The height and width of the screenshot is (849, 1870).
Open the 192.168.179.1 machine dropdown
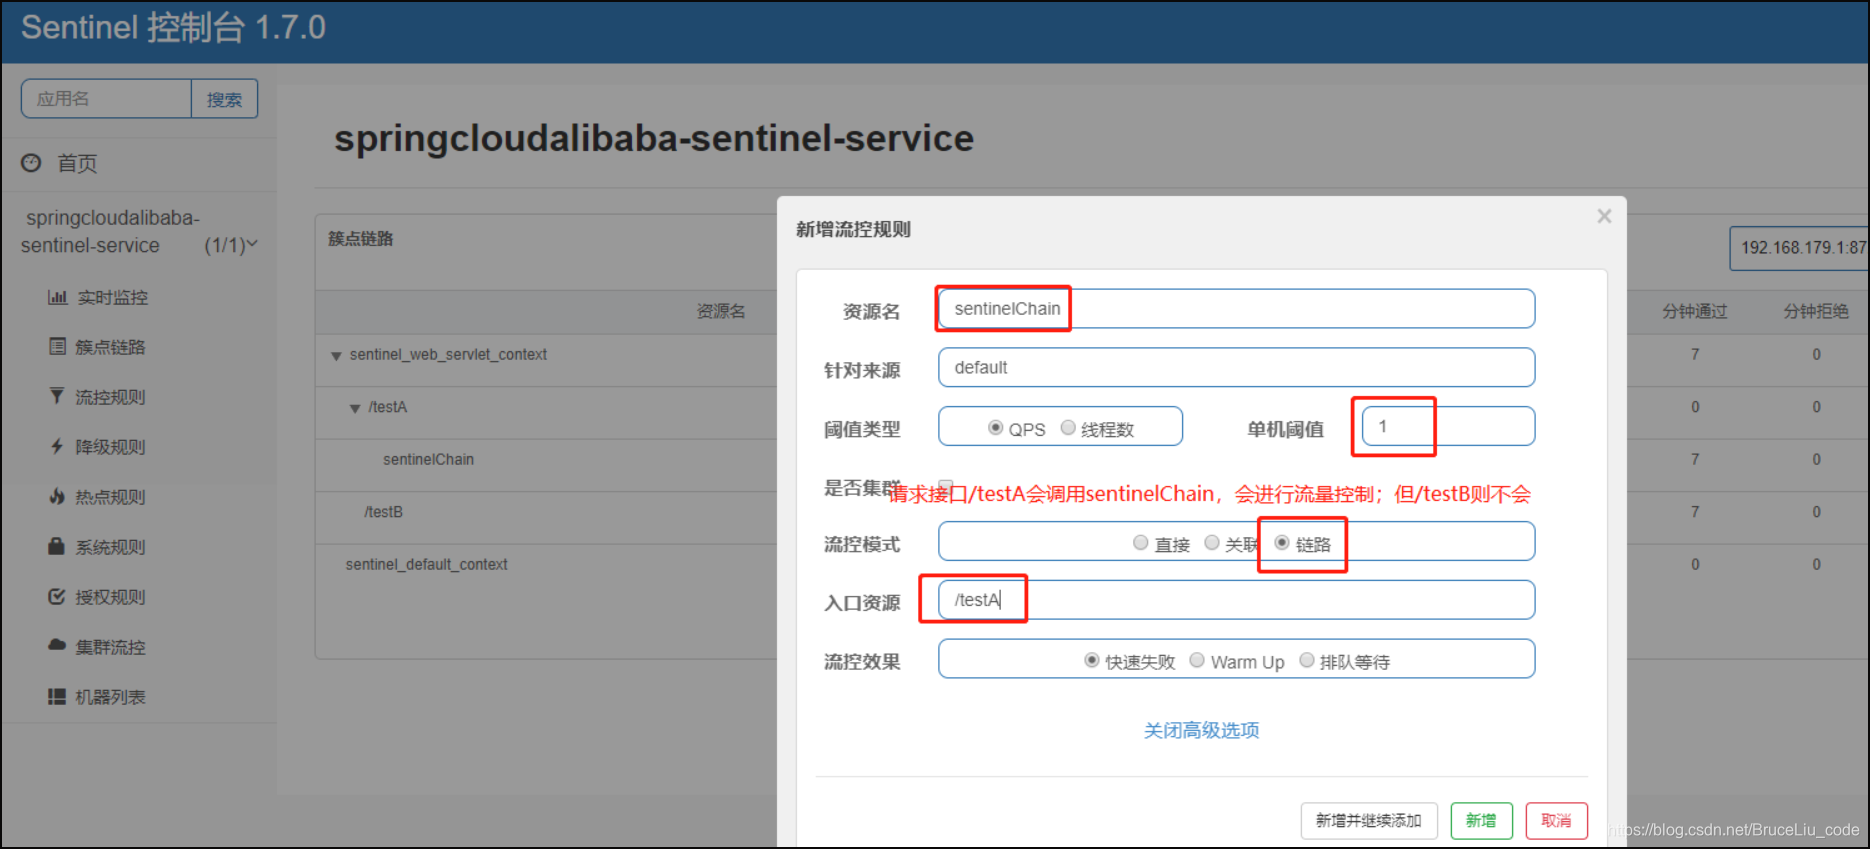point(1799,248)
